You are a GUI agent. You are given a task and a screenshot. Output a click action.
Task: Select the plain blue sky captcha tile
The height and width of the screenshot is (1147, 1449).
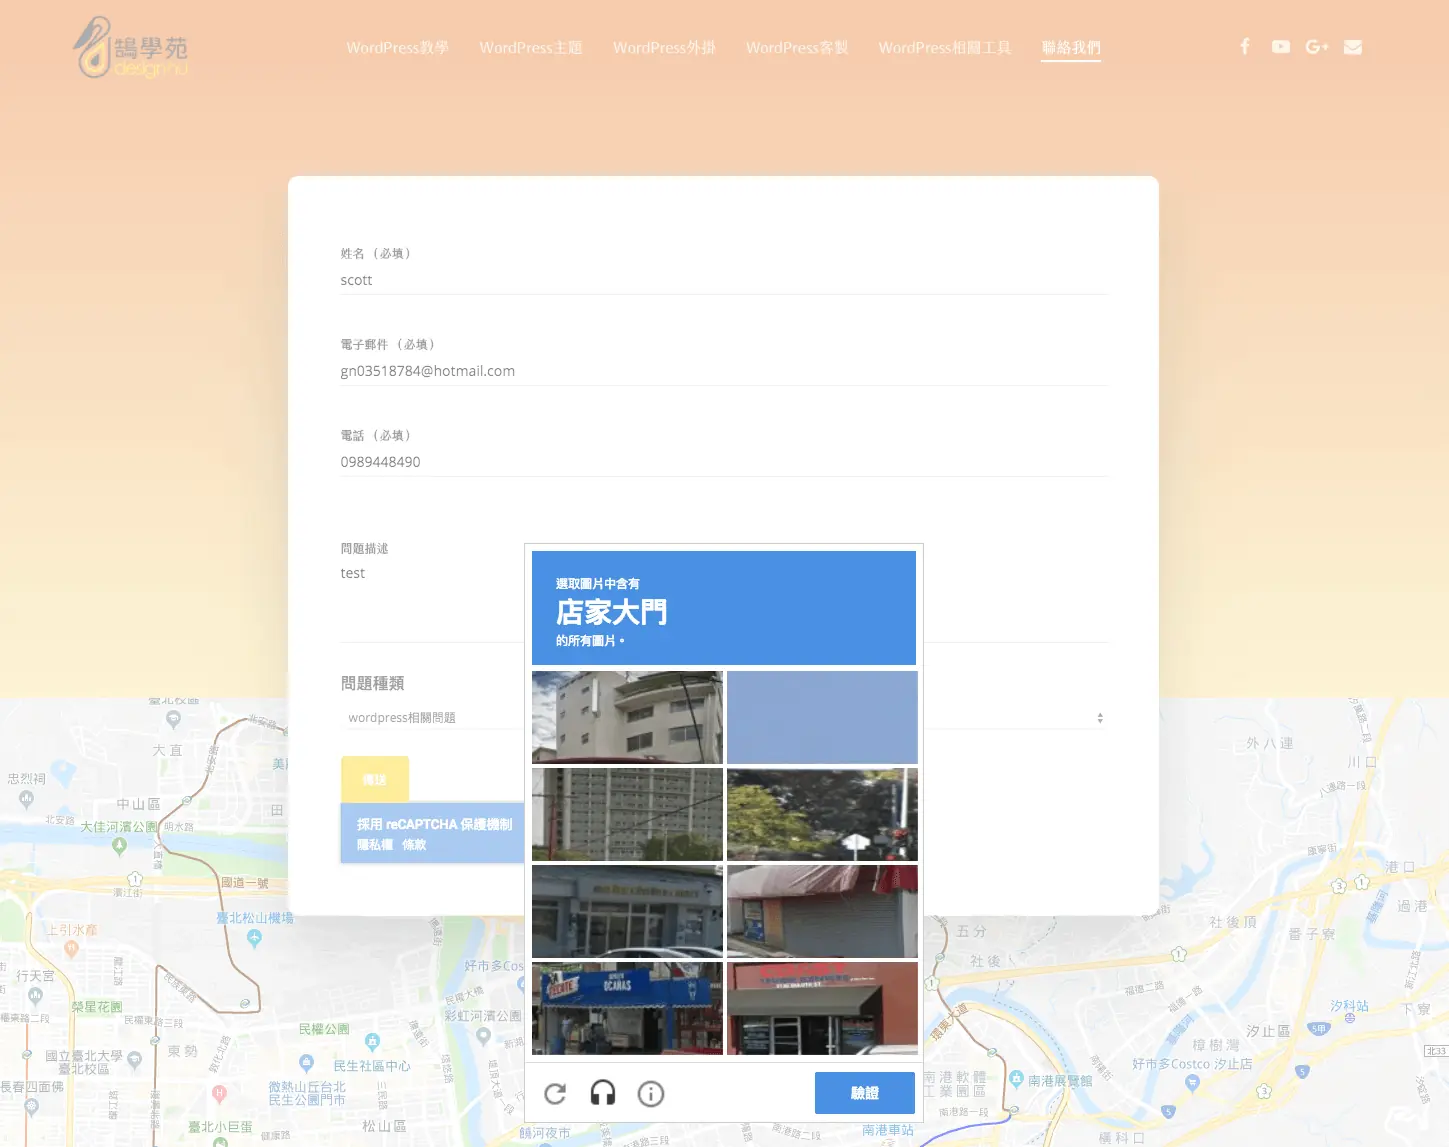pyautogui.click(x=822, y=717)
